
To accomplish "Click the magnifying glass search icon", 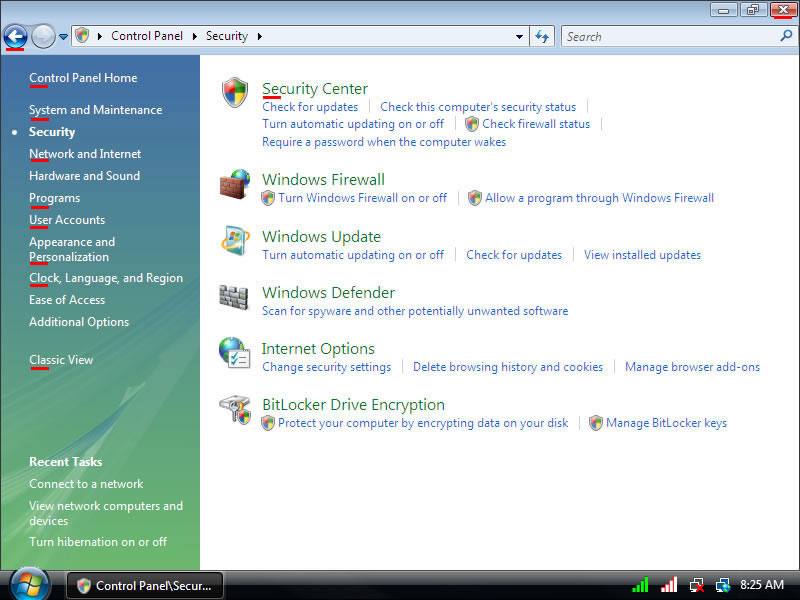I will 786,36.
